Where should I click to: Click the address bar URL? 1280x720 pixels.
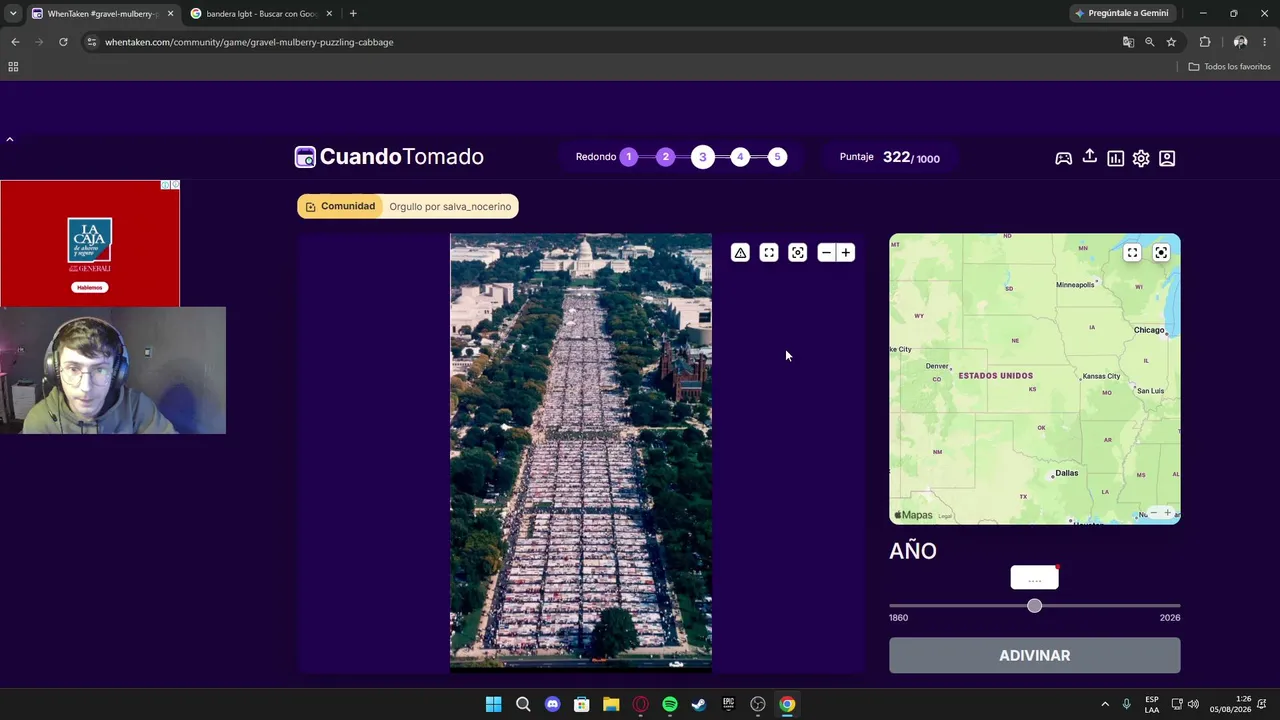click(249, 42)
